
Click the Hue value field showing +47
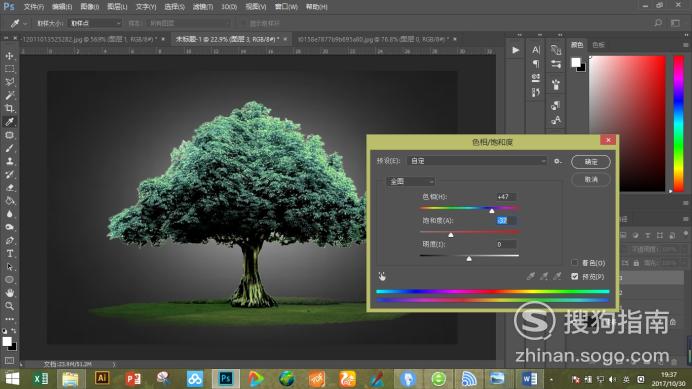[505, 196]
